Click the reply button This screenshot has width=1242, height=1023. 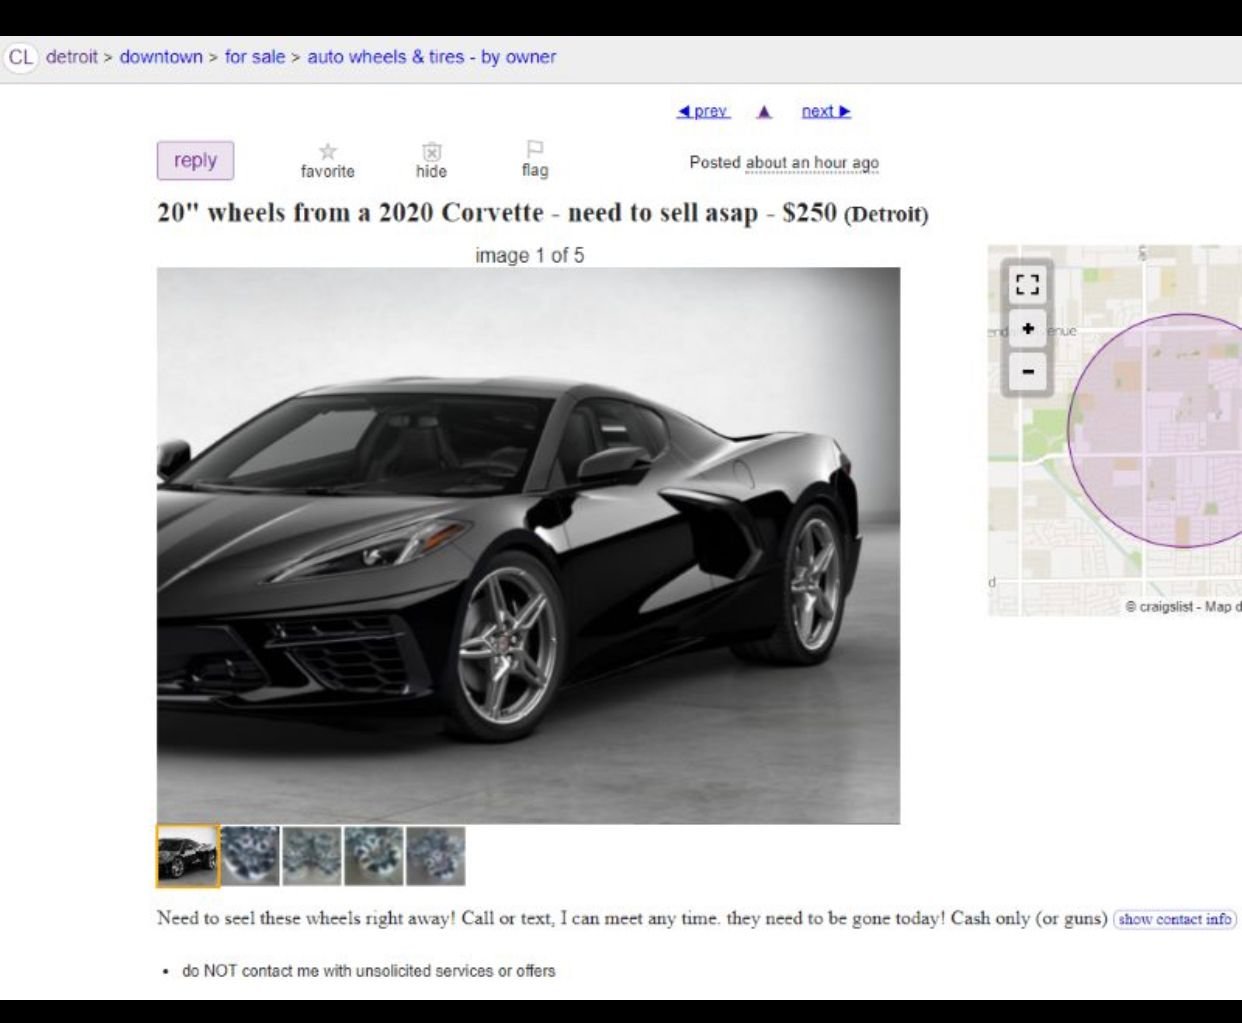pyautogui.click(x=195, y=160)
